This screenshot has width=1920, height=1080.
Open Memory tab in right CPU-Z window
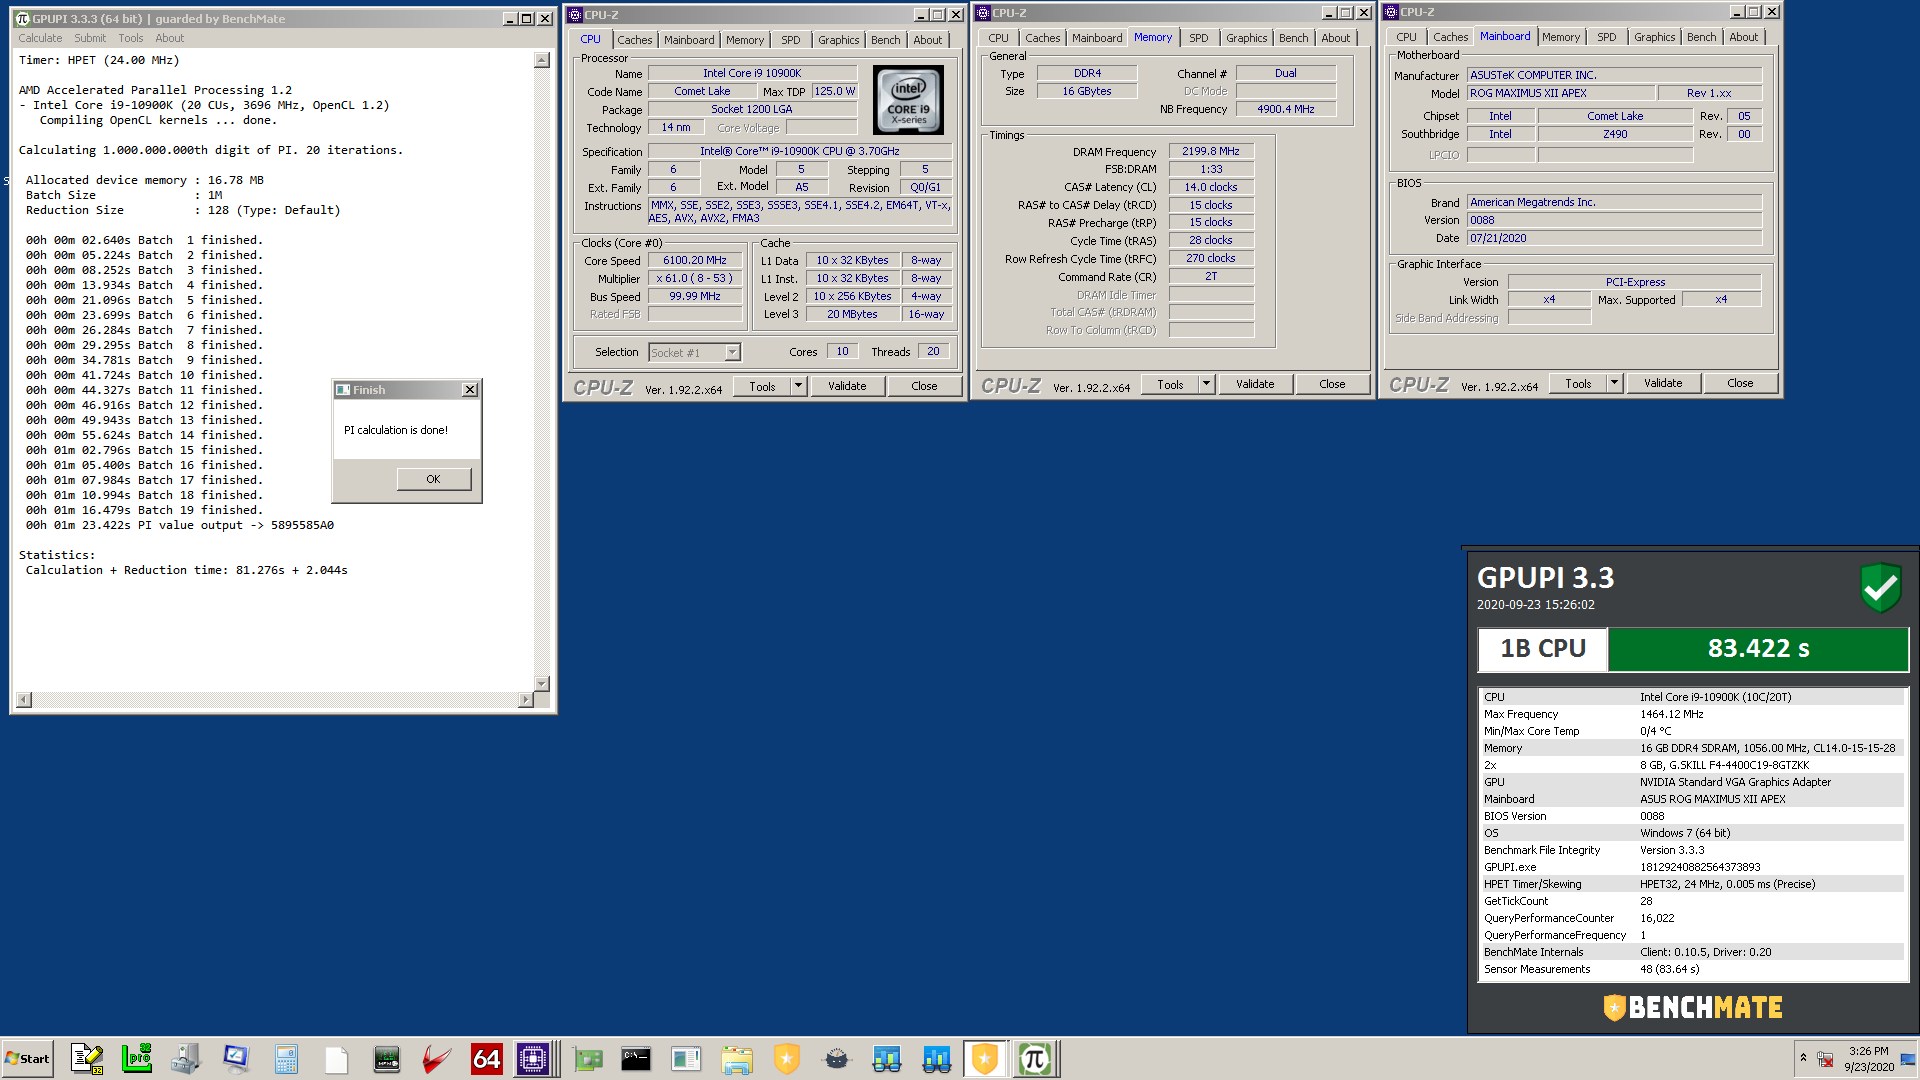tap(1560, 37)
